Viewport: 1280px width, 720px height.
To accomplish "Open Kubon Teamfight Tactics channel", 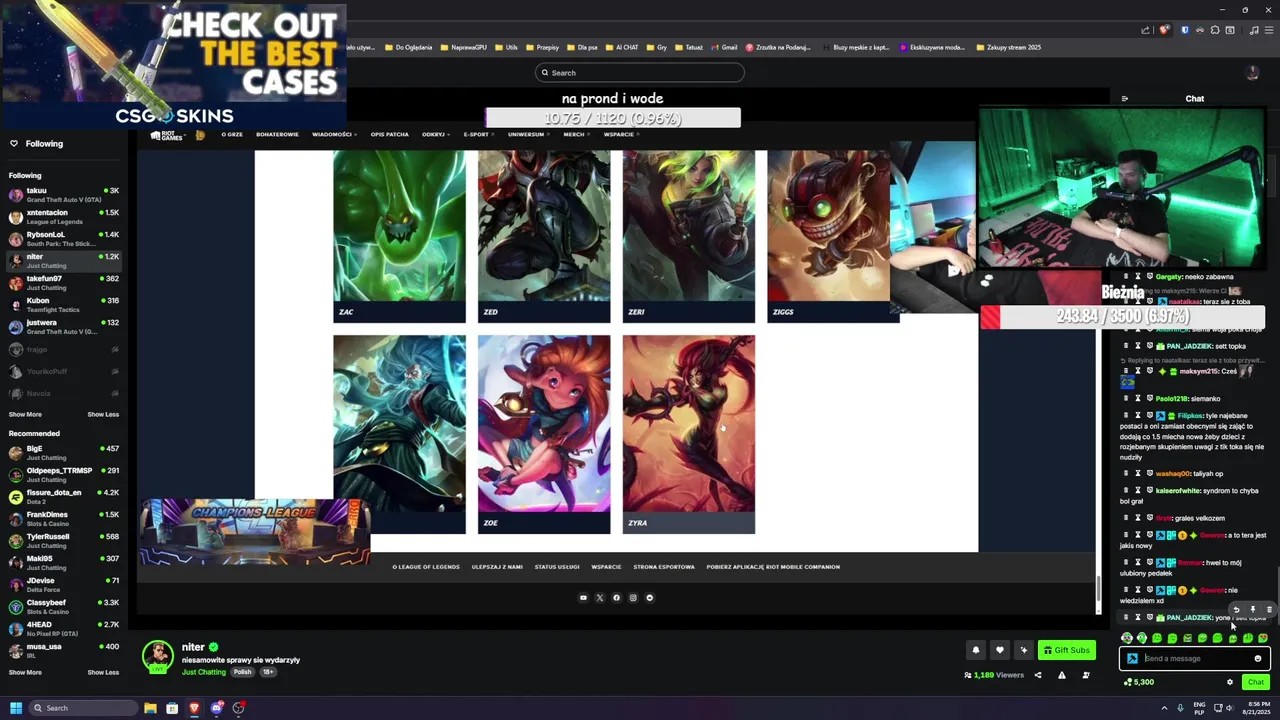I will [x=64, y=304].
